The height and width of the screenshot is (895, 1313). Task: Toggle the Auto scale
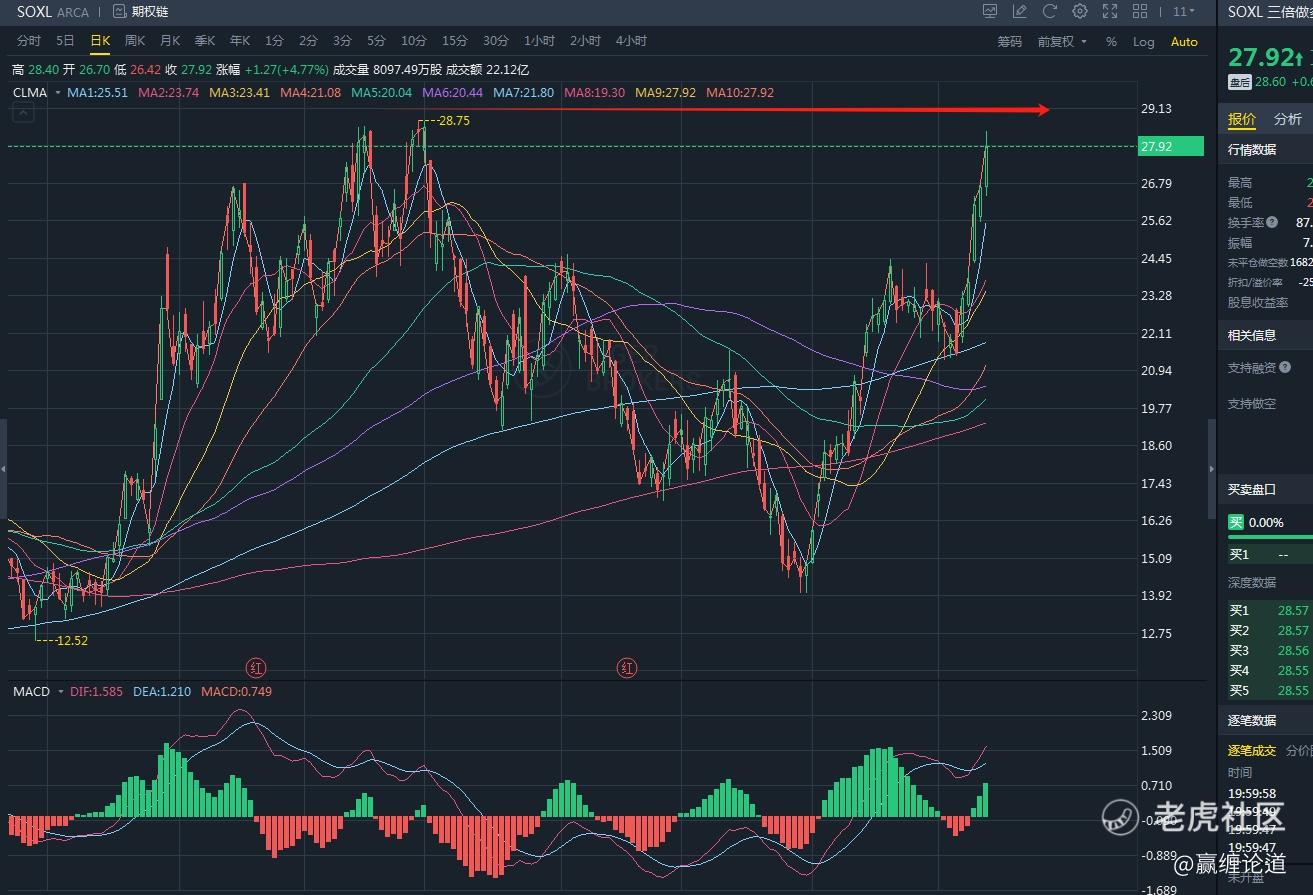point(1184,42)
